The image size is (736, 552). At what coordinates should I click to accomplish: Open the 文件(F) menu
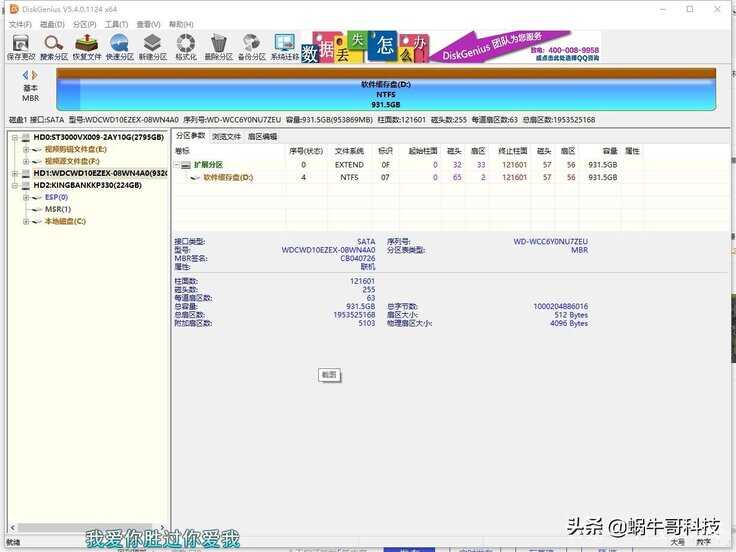tap(20, 24)
